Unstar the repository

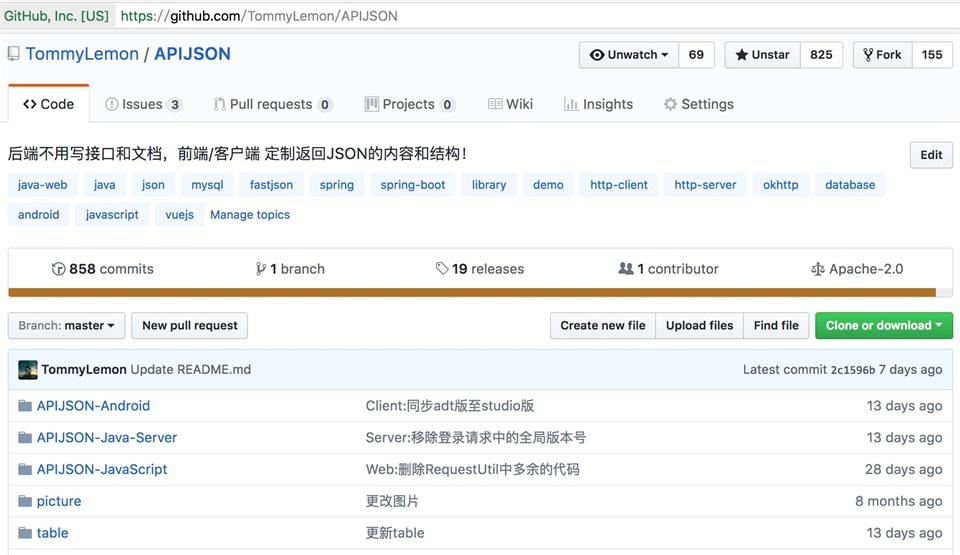coord(763,55)
